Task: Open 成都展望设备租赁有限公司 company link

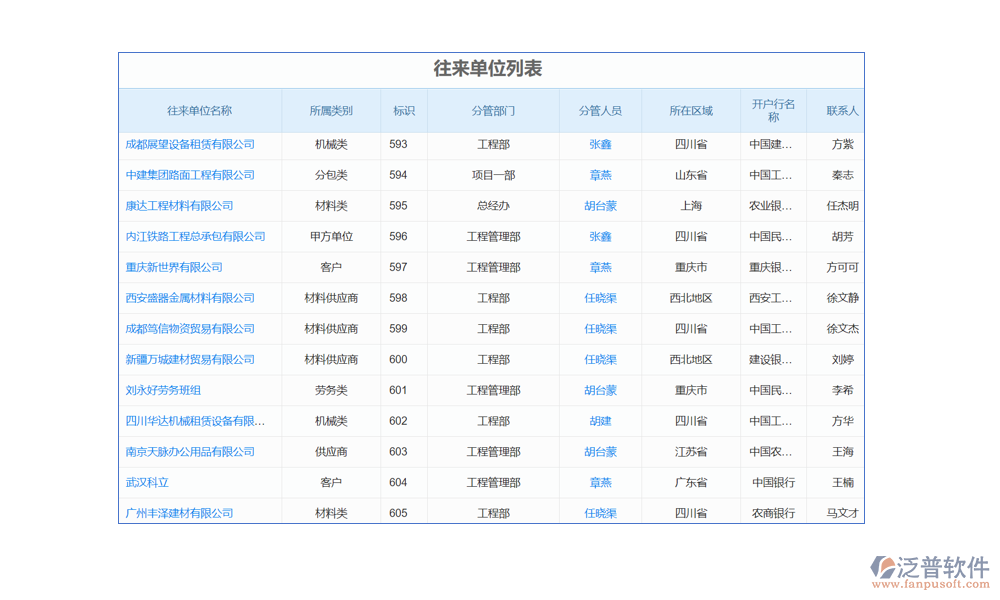Action: [x=190, y=144]
